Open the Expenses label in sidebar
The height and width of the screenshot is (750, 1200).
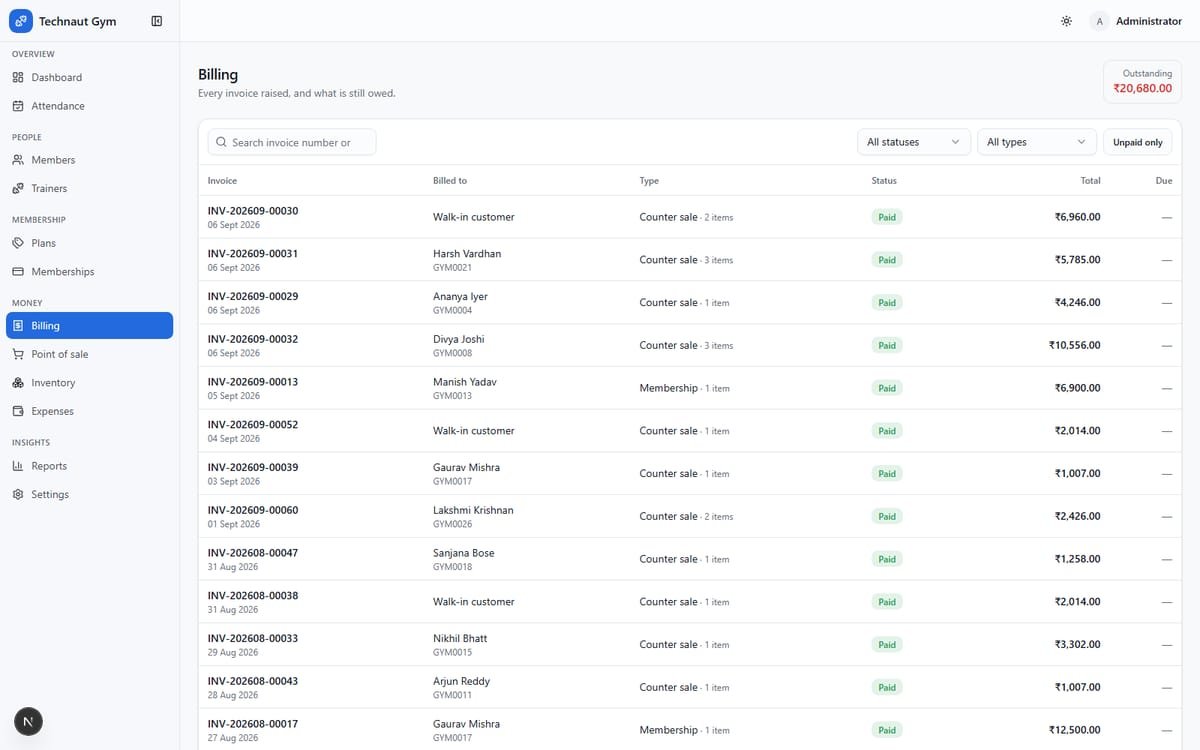tap(52, 411)
